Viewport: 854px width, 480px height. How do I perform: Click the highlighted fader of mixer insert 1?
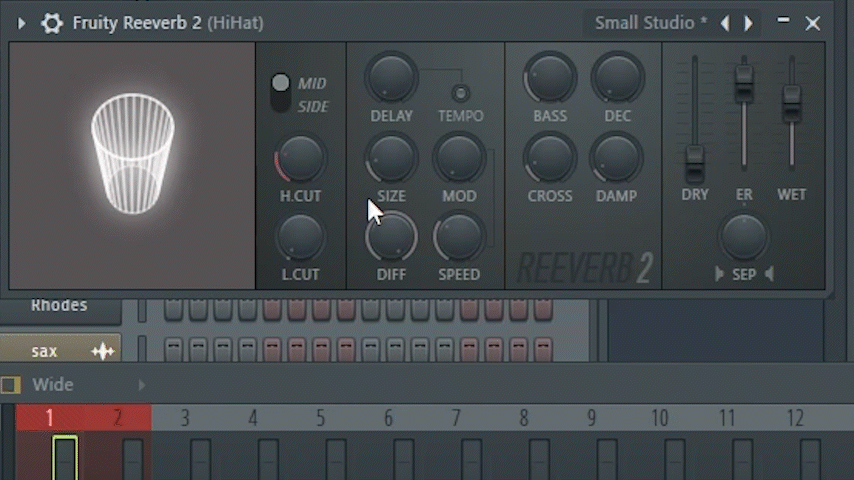click(65, 458)
